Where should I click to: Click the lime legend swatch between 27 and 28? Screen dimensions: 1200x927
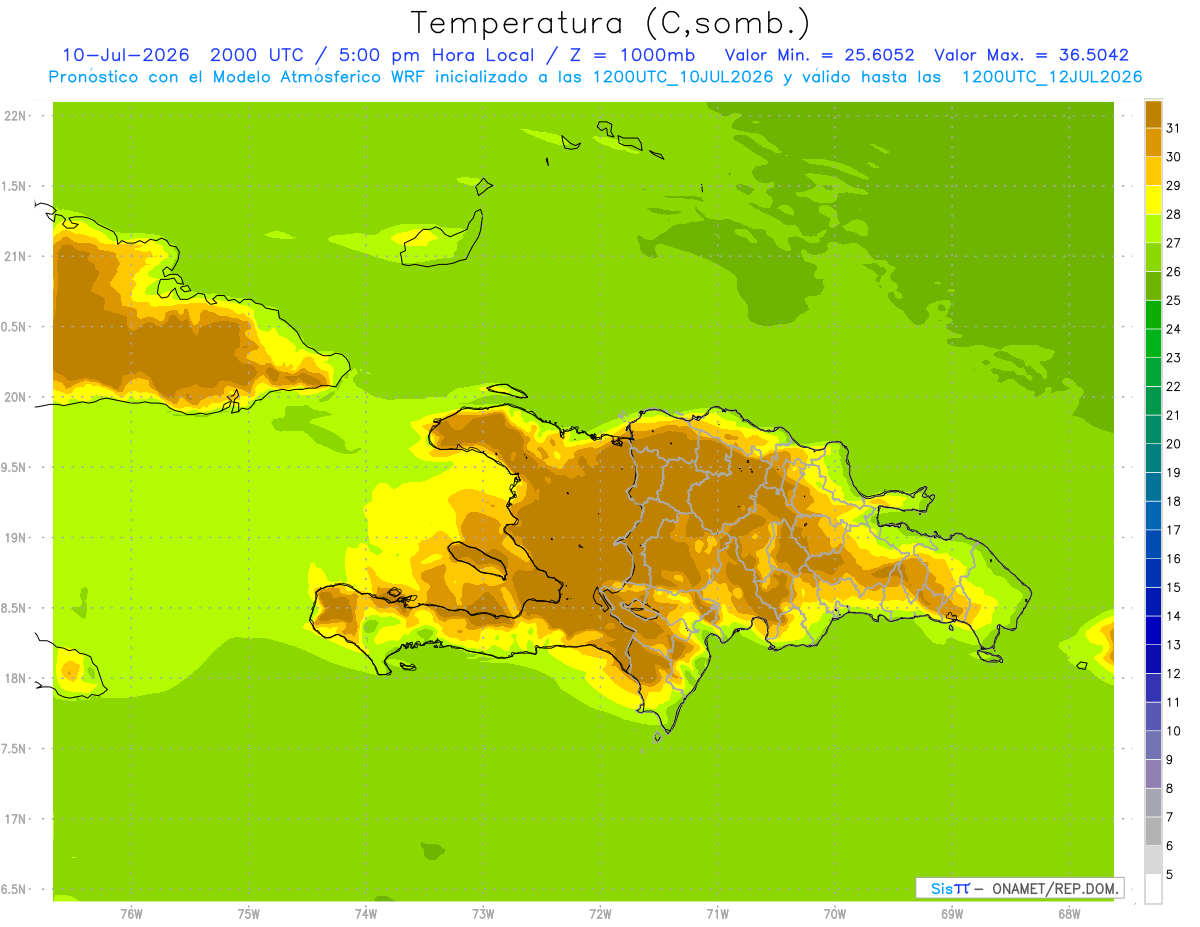tap(1153, 229)
